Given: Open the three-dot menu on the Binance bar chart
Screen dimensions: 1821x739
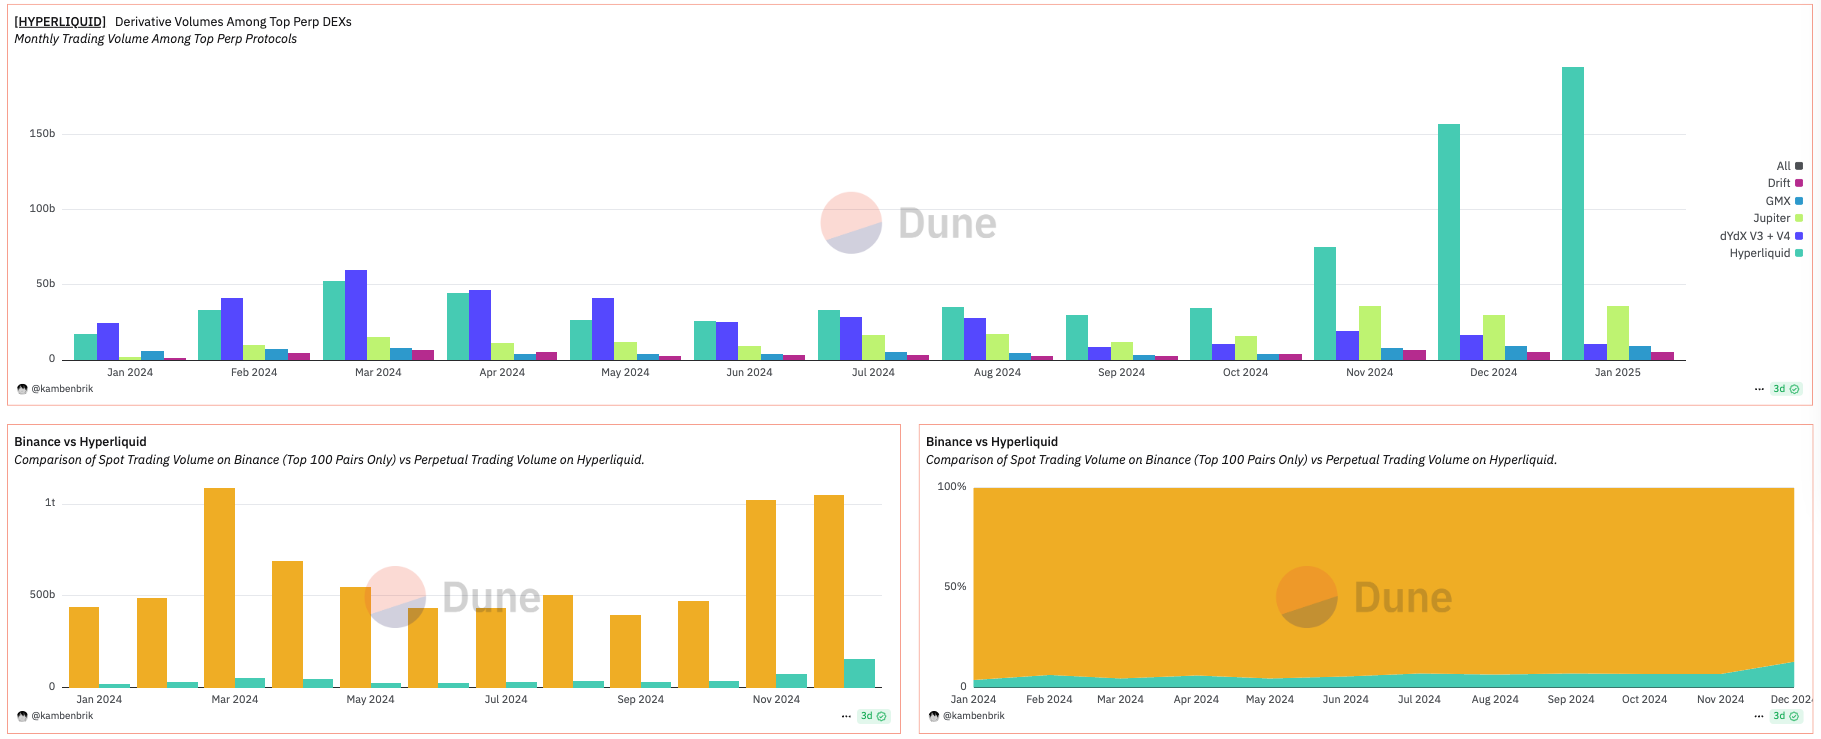Looking at the screenshot, I should click(x=846, y=716).
